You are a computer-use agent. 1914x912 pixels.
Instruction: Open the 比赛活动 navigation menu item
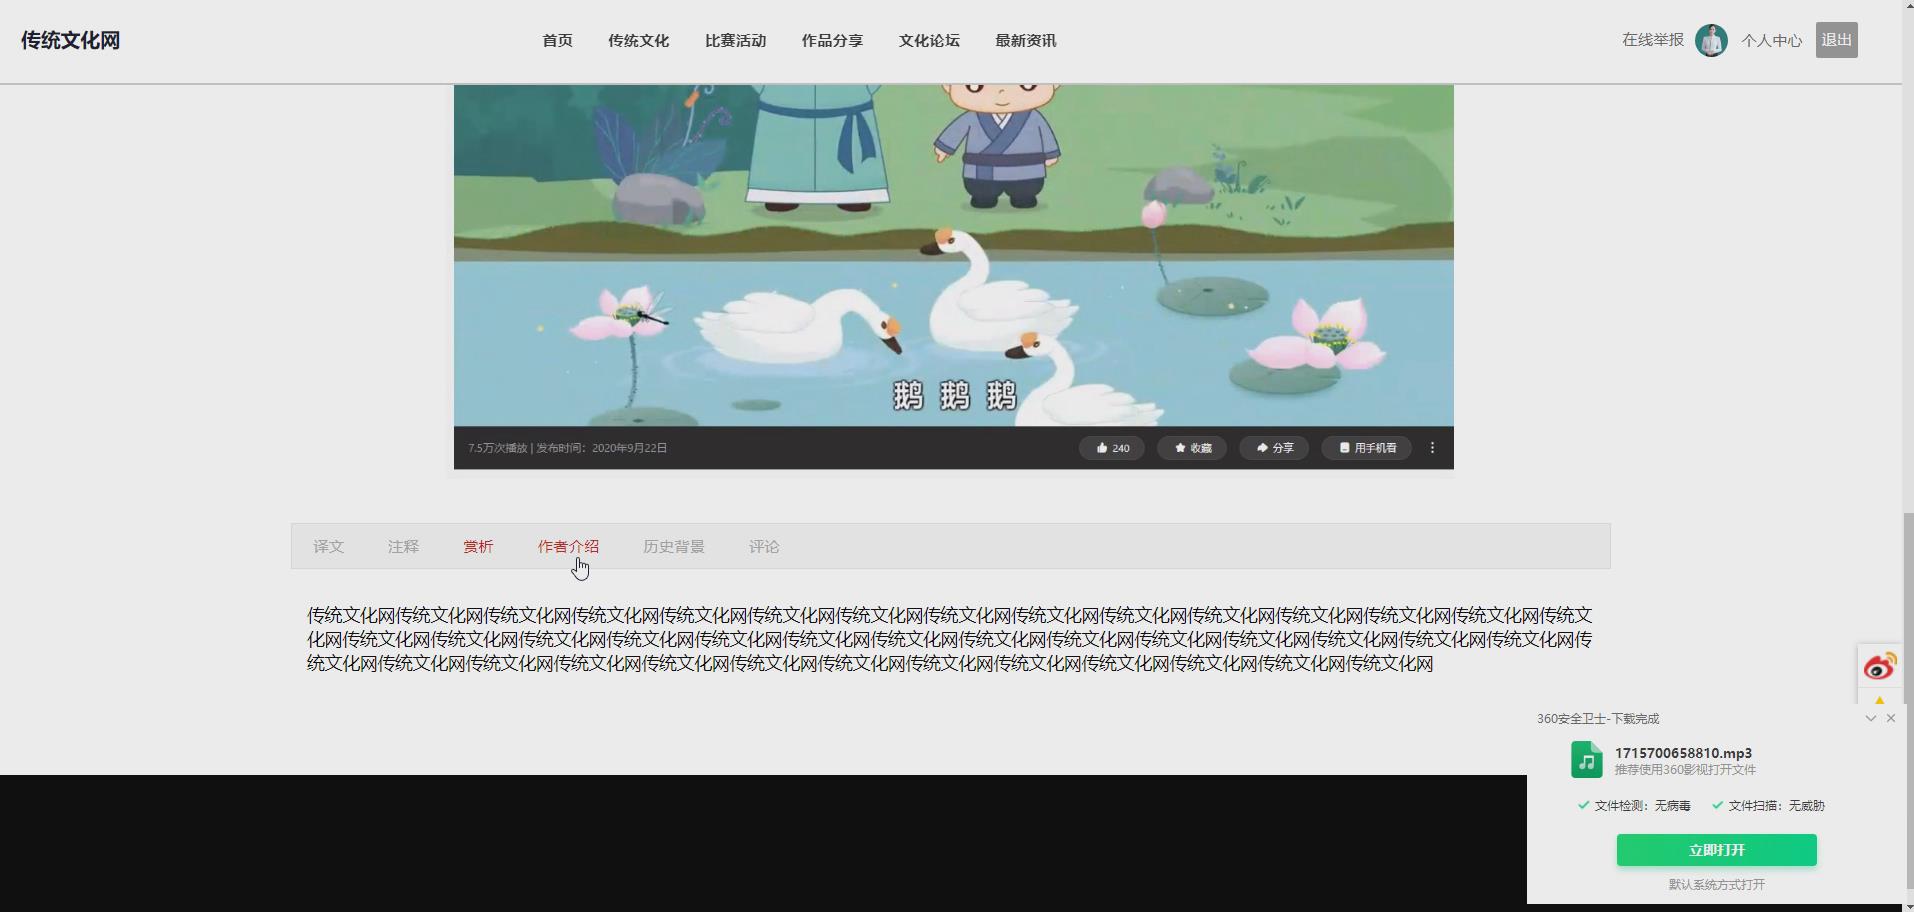tap(735, 41)
